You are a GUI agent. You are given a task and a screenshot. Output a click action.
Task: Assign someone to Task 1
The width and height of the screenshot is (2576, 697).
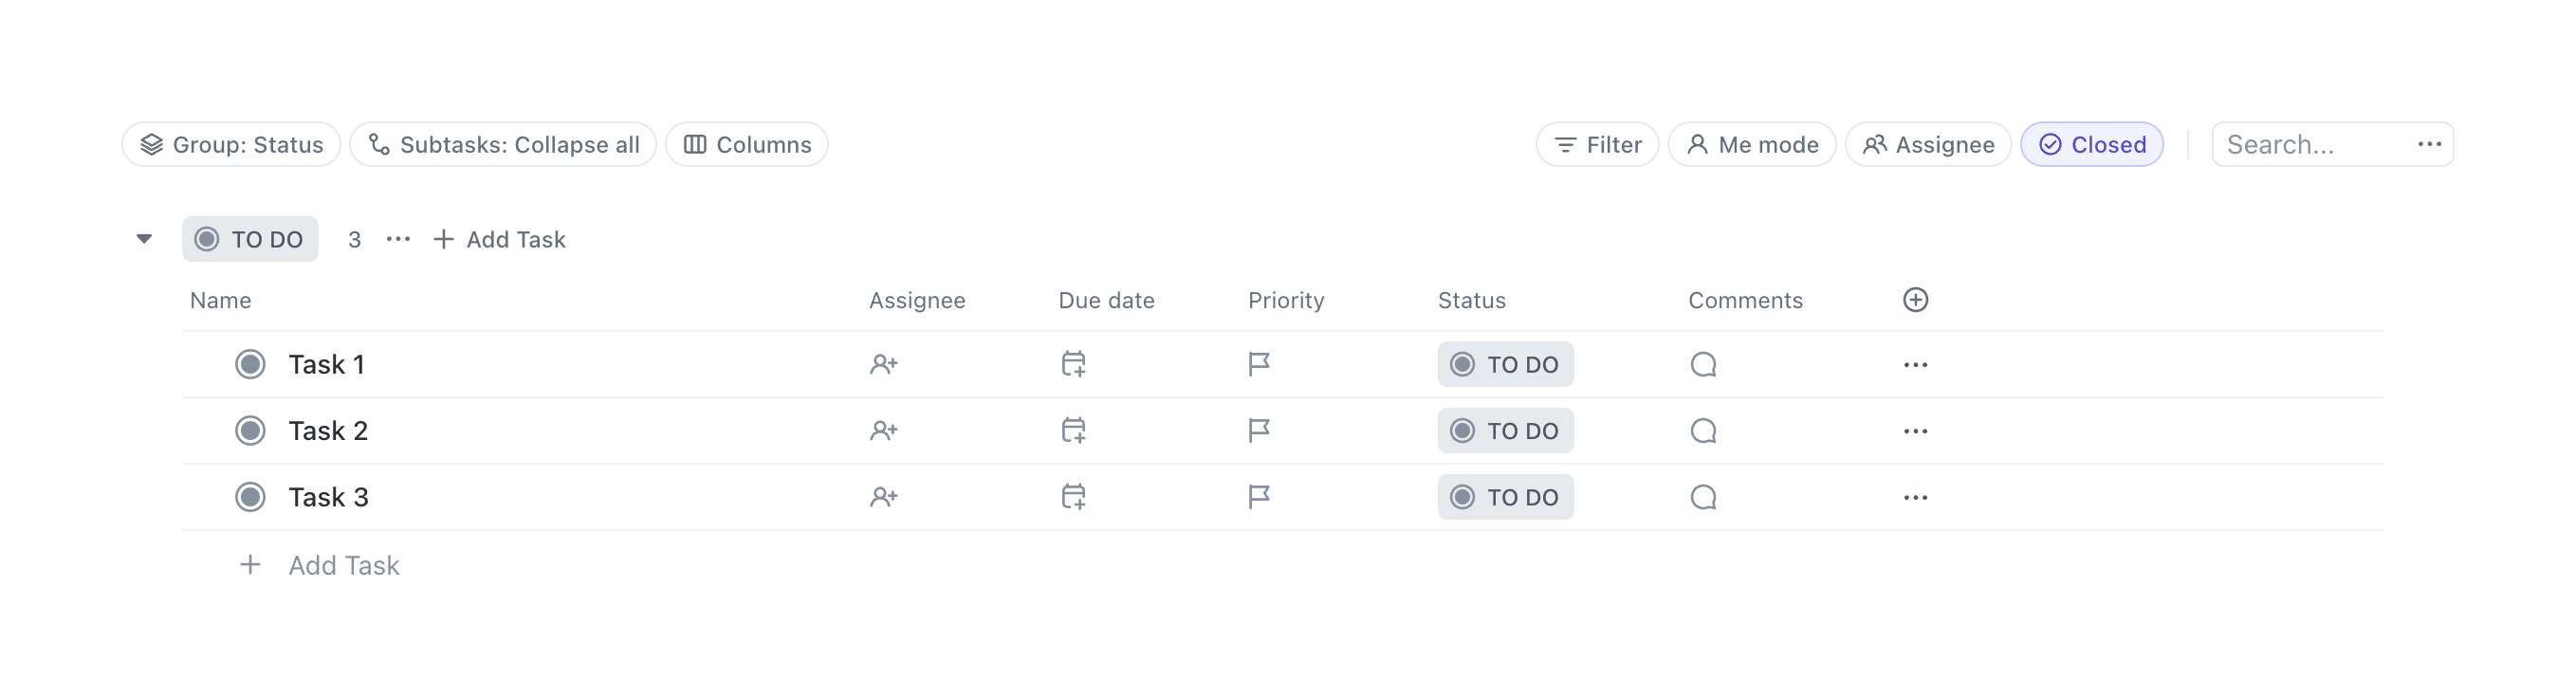[x=884, y=364]
